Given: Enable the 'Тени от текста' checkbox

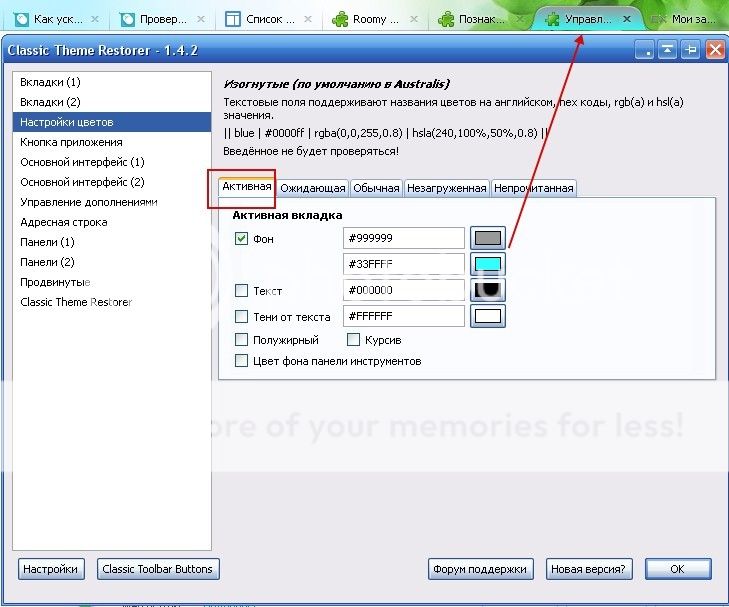Looking at the screenshot, I should point(241,317).
